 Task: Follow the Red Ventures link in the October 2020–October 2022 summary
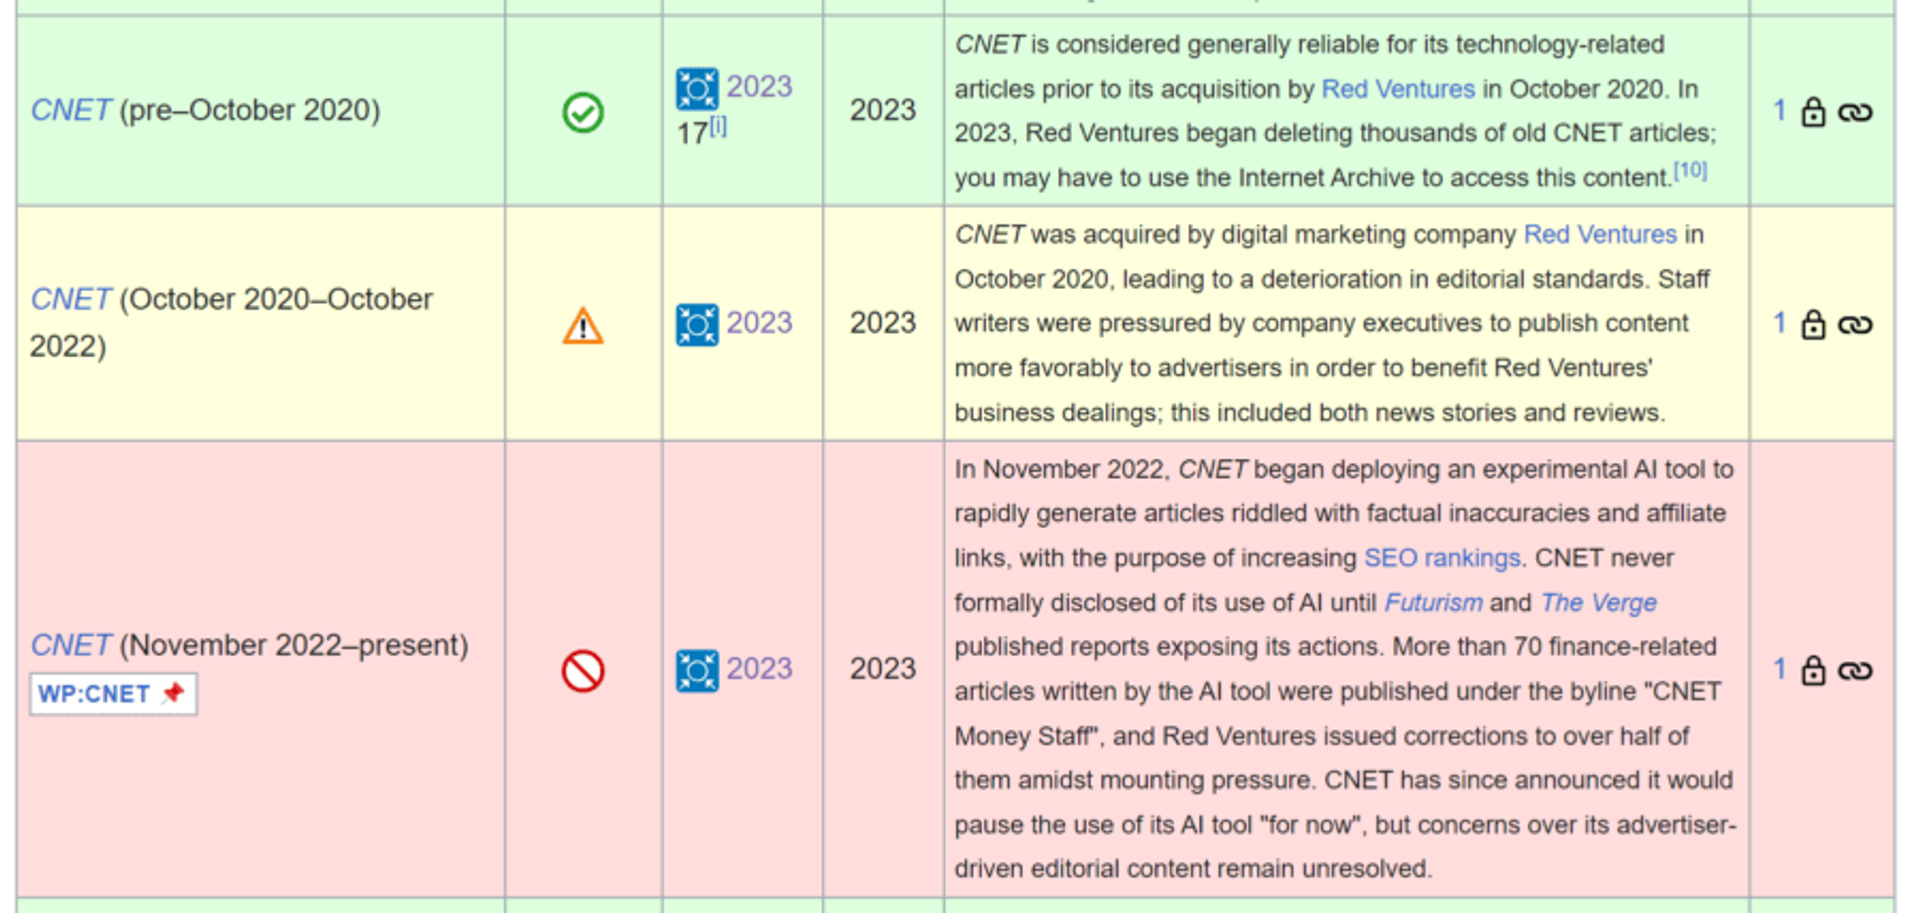1600,234
